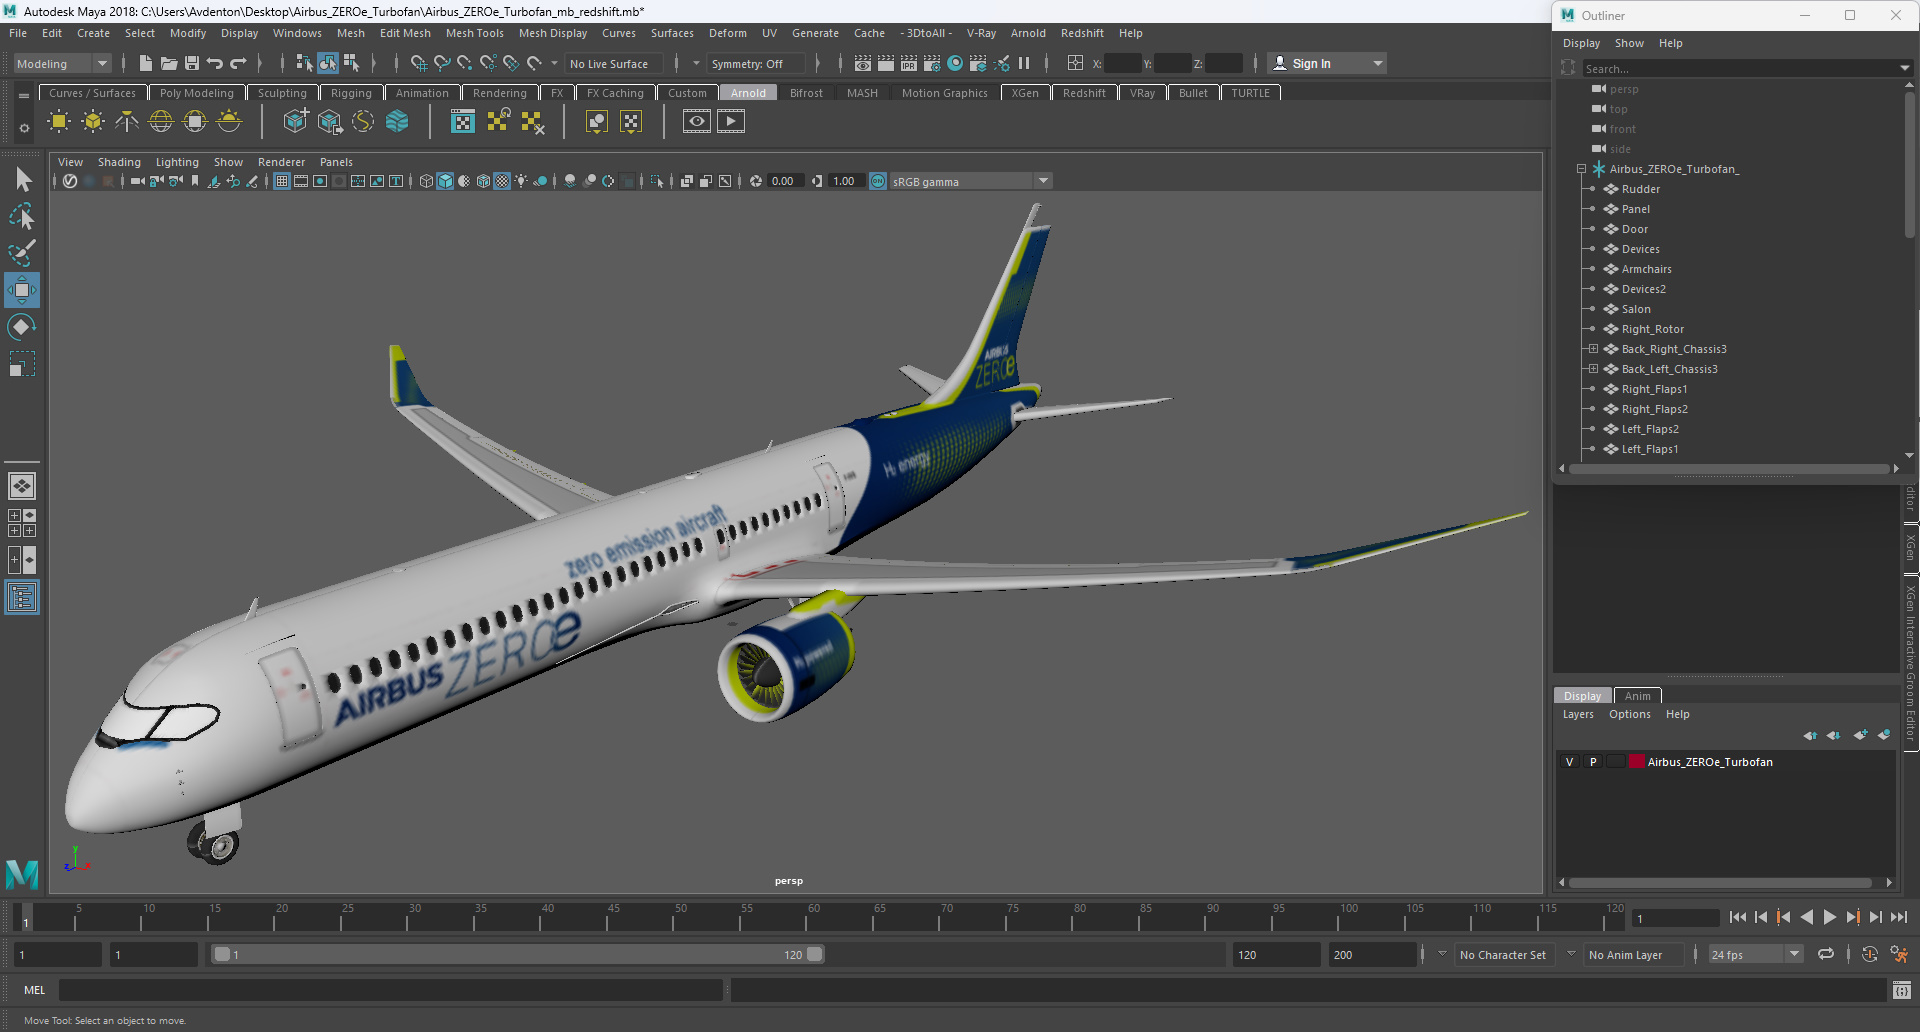The image size is (1920, 1032).
Task: Toggle auto keyframe button
Action: pyautogui.click(x=1870, y=954)
